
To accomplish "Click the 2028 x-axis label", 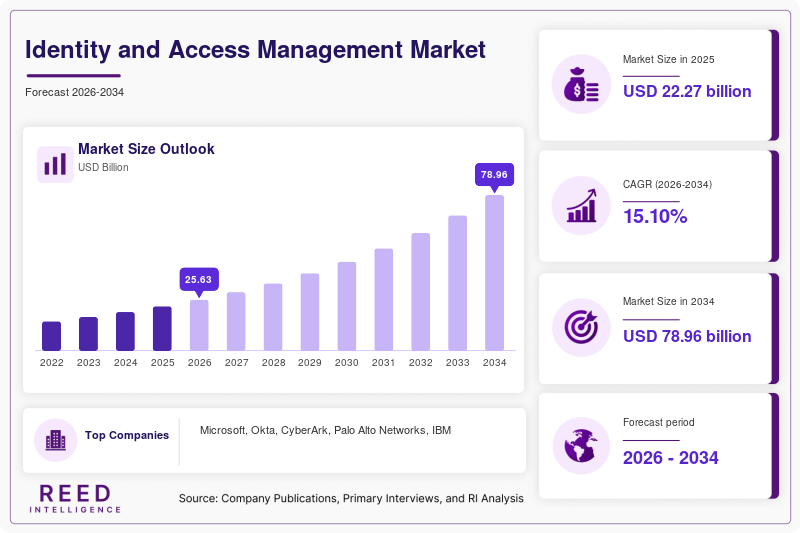I will (273, 363).
